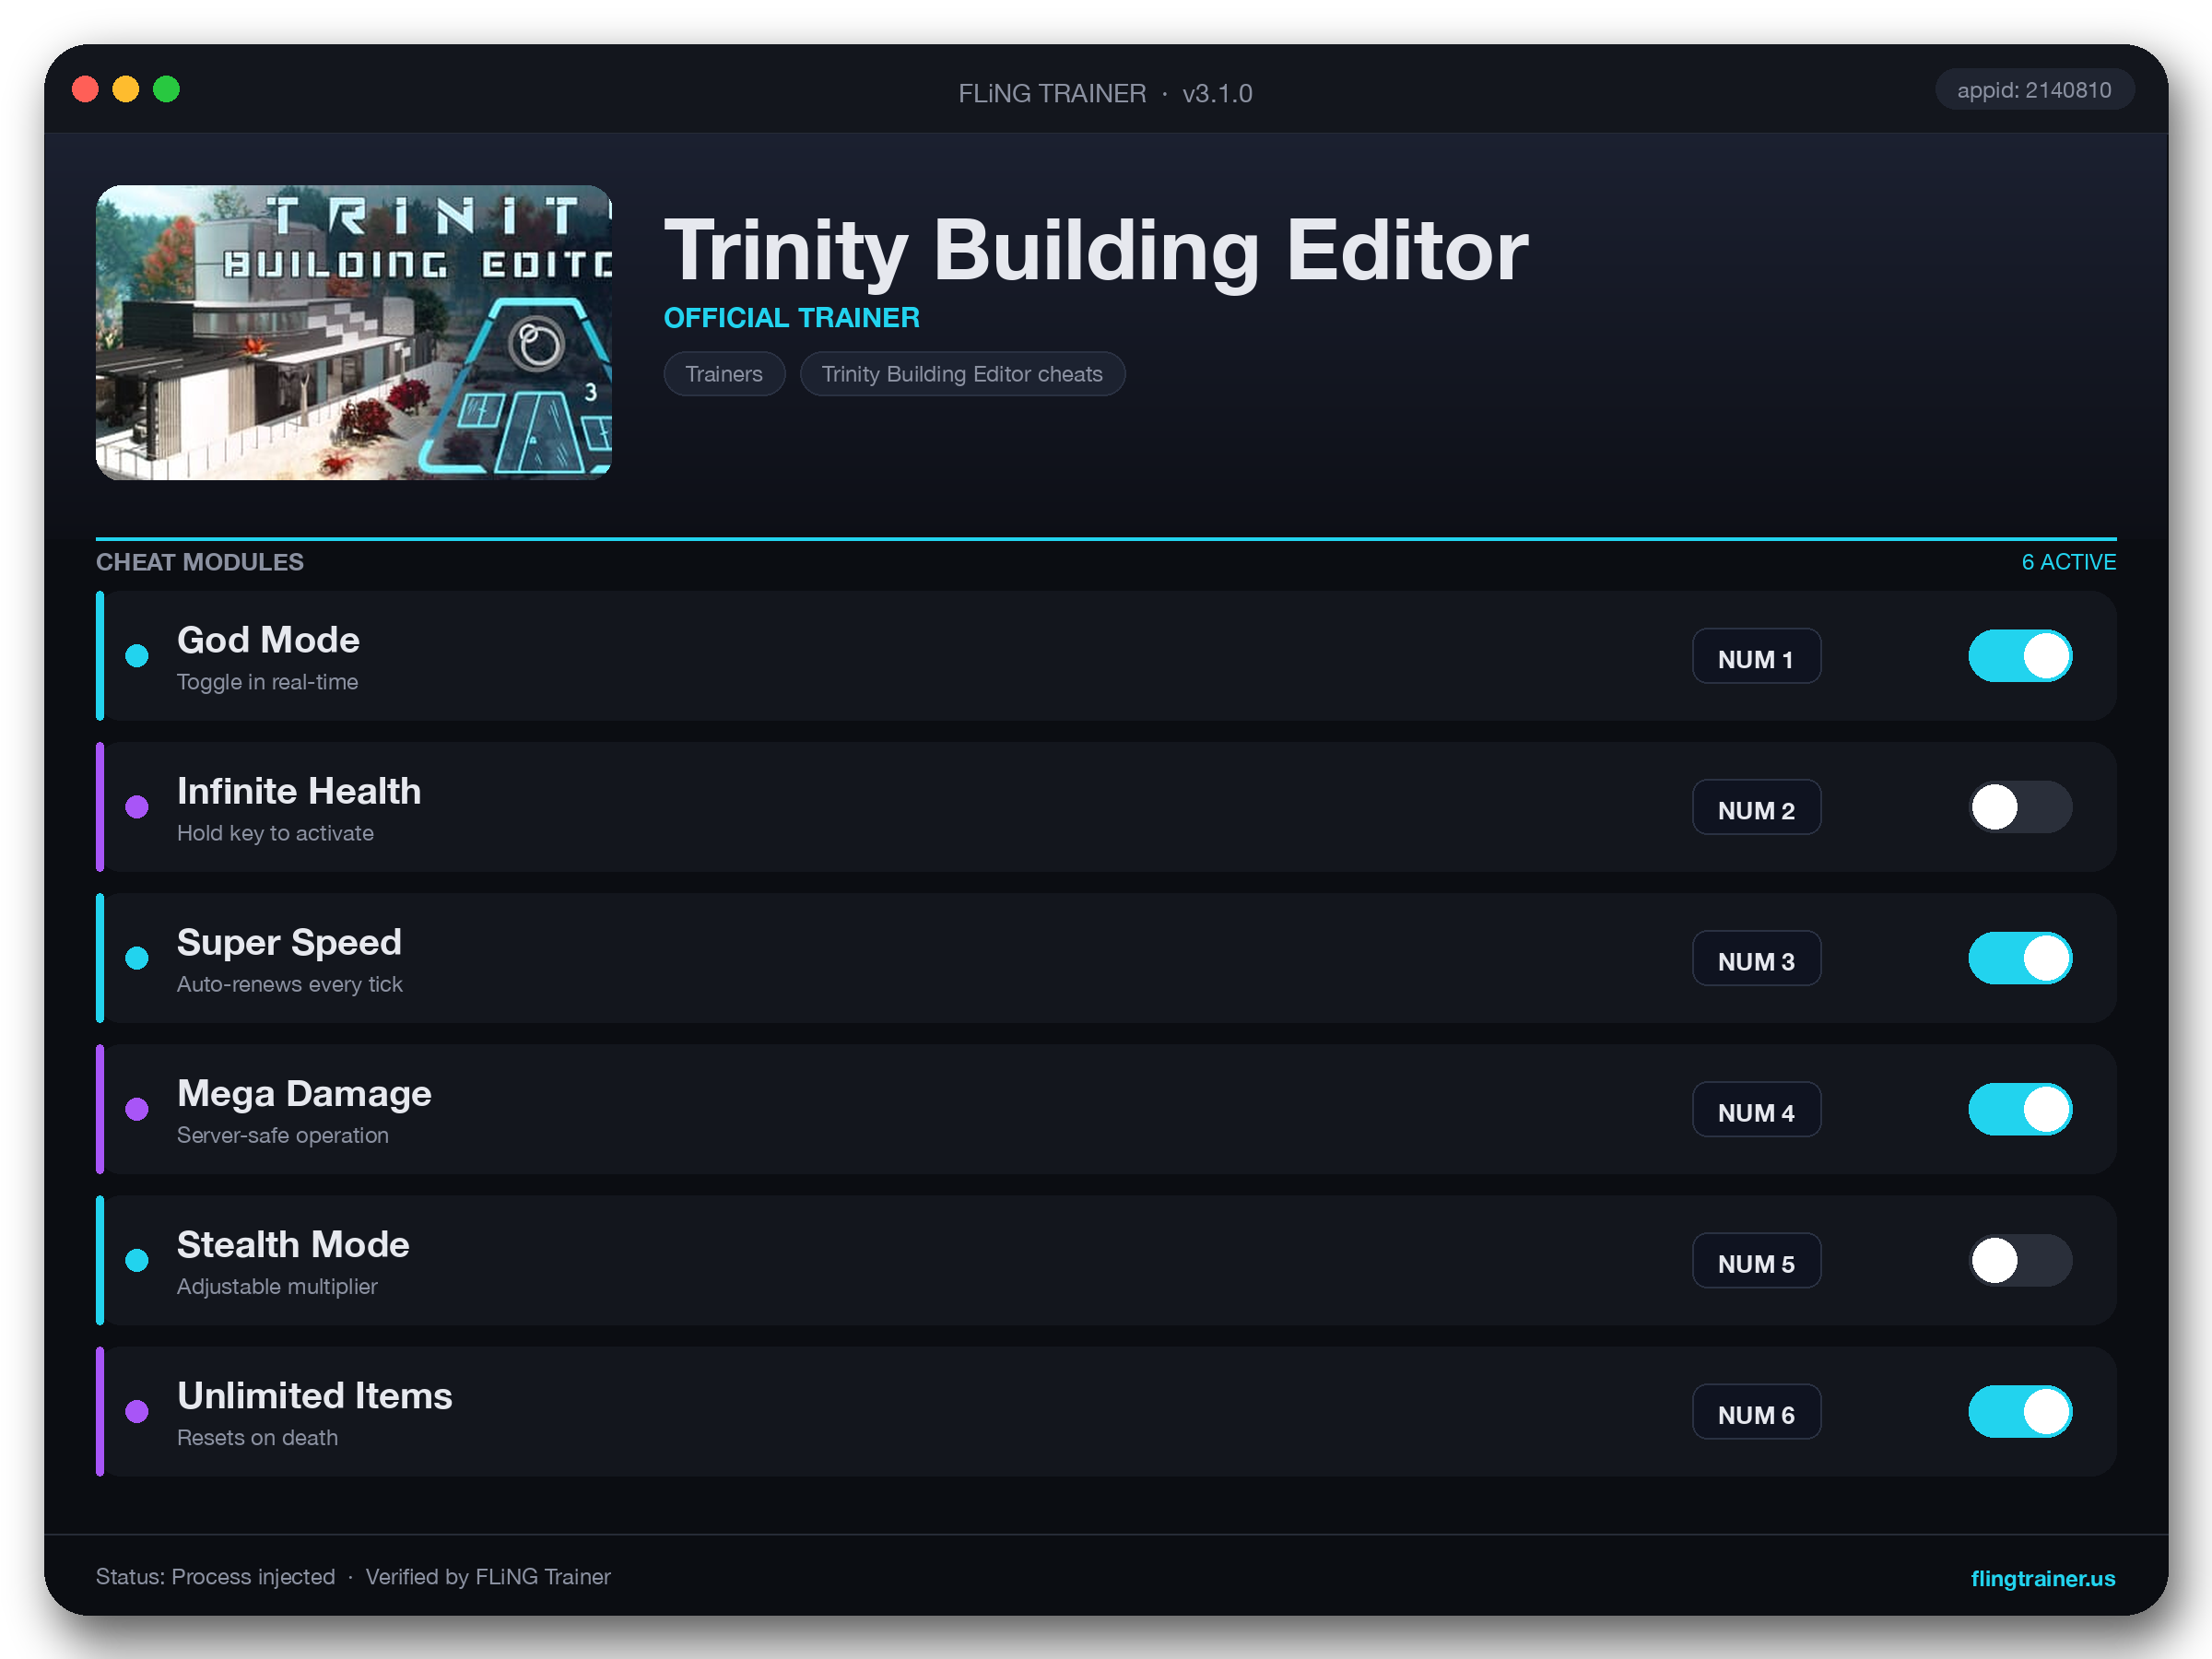Click the Infinite Health title
The width and height of the screenshot is (2212, 1659).
click(299, 791)
